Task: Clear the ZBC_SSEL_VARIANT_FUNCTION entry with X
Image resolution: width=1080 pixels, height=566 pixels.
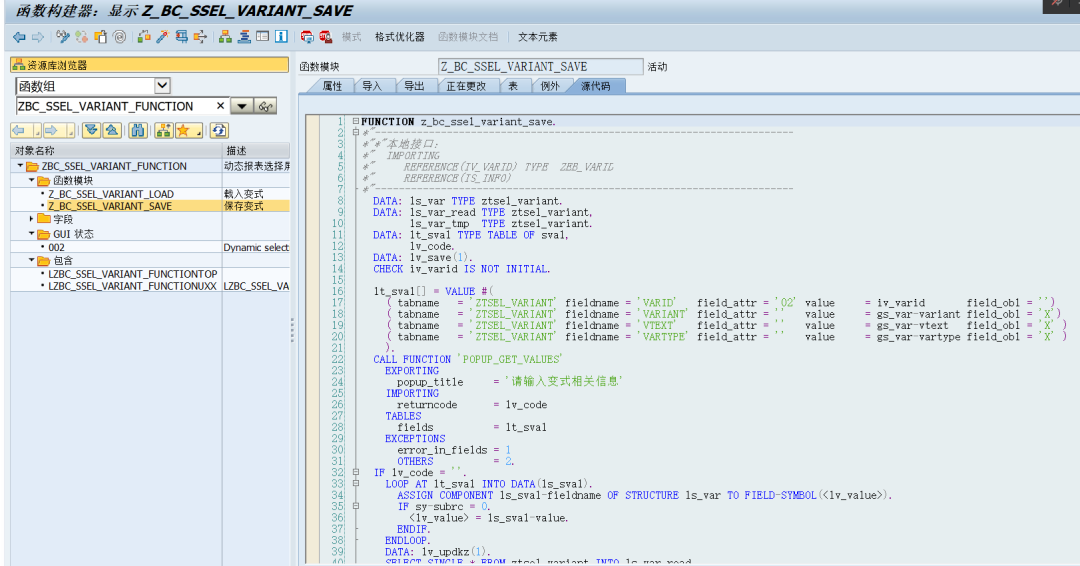Action: pos(220,106)
